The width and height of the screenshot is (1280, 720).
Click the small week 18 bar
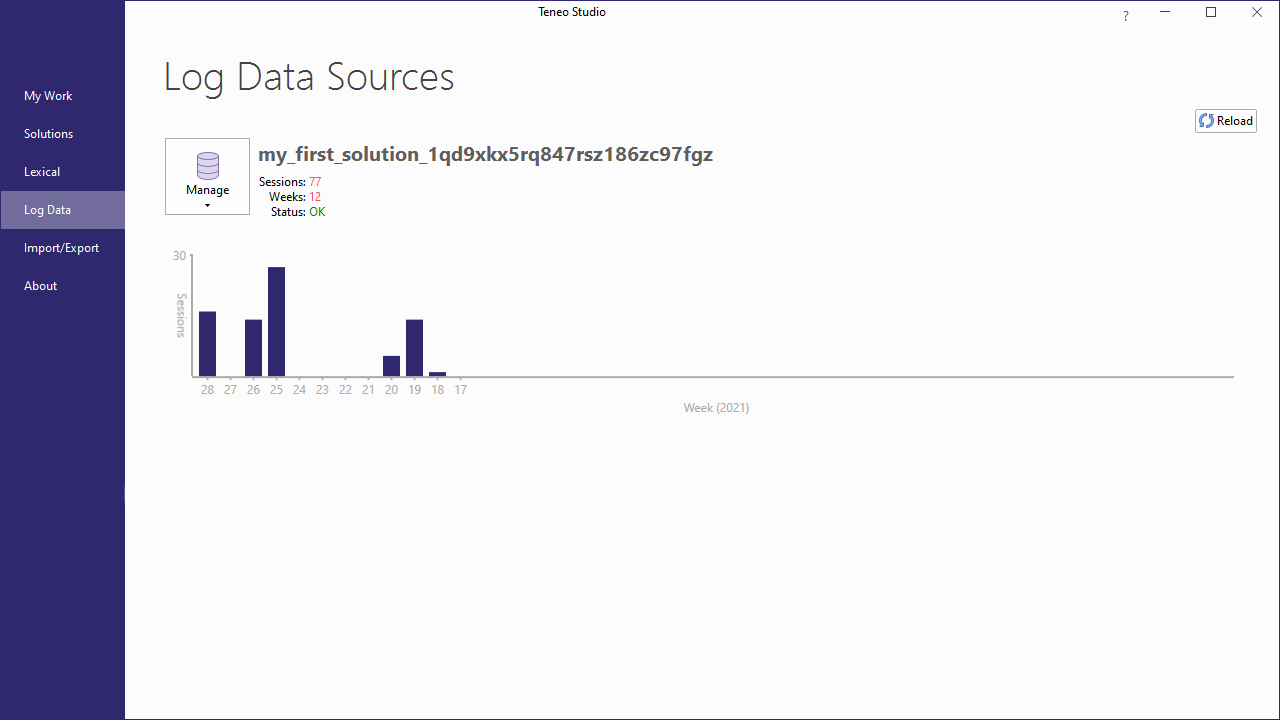pyautogui.click(x=437, y=374)
